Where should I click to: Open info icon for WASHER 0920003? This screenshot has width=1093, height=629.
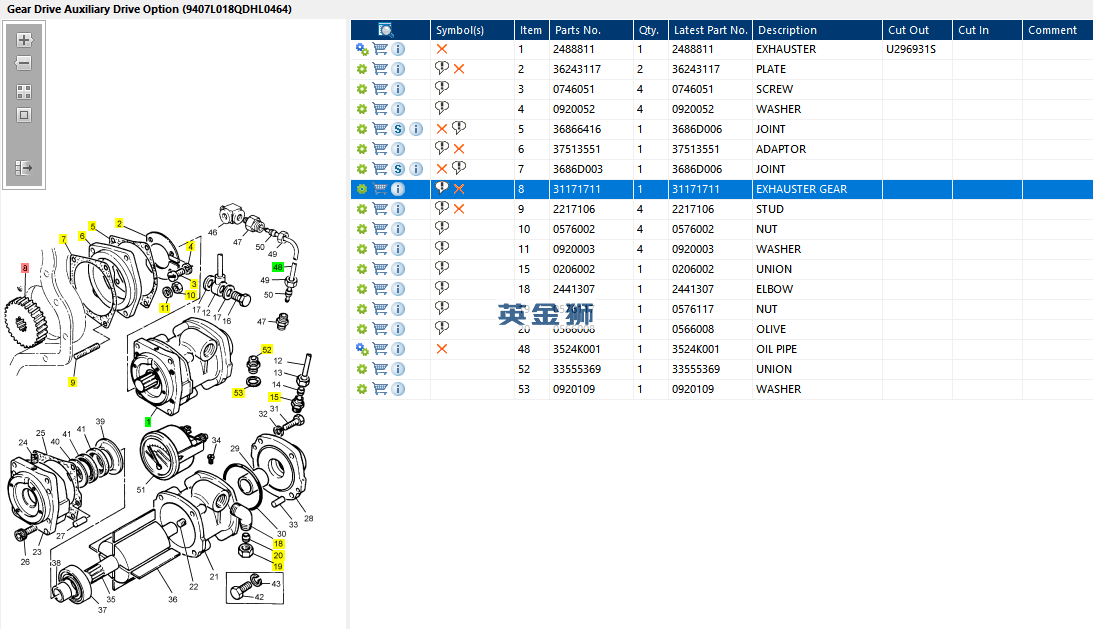tap(398, 249)
